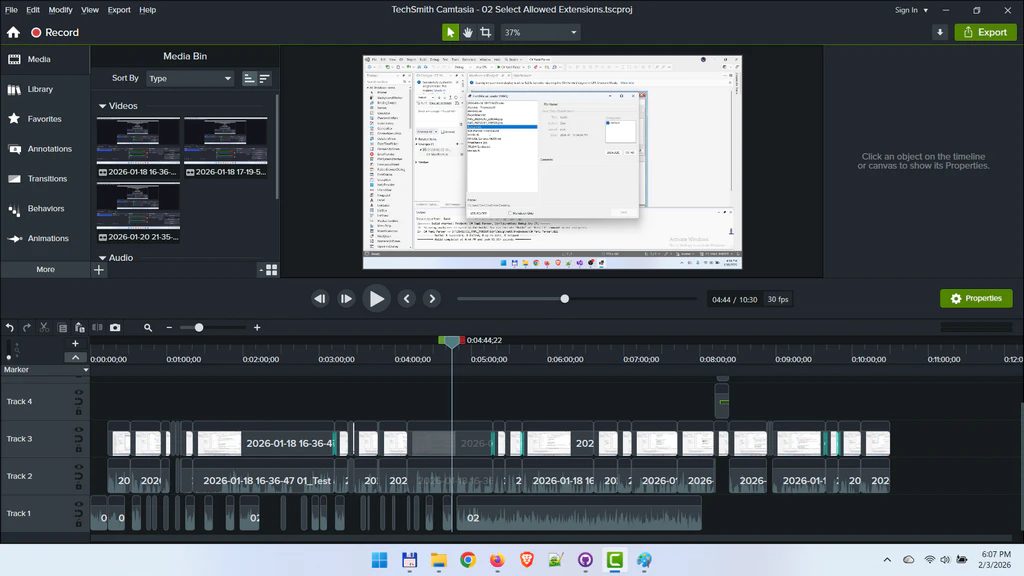Open the Sort By Type dropdown
Viewport: 1024px width, 576px height.
pyautogui.click(x=188, y=78)
